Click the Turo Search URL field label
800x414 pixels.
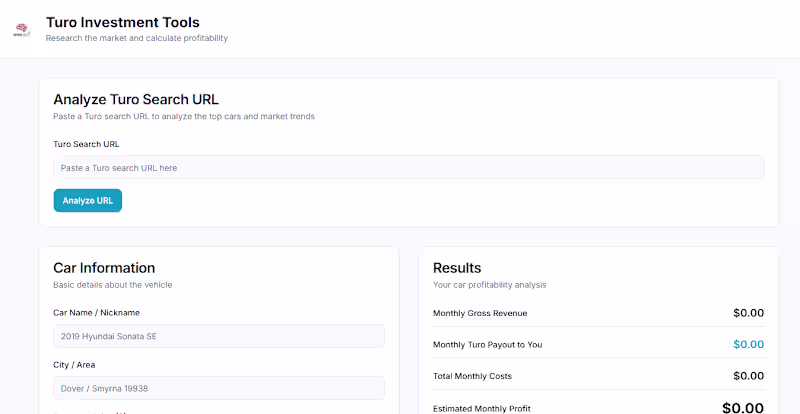(x=86, y=144)
